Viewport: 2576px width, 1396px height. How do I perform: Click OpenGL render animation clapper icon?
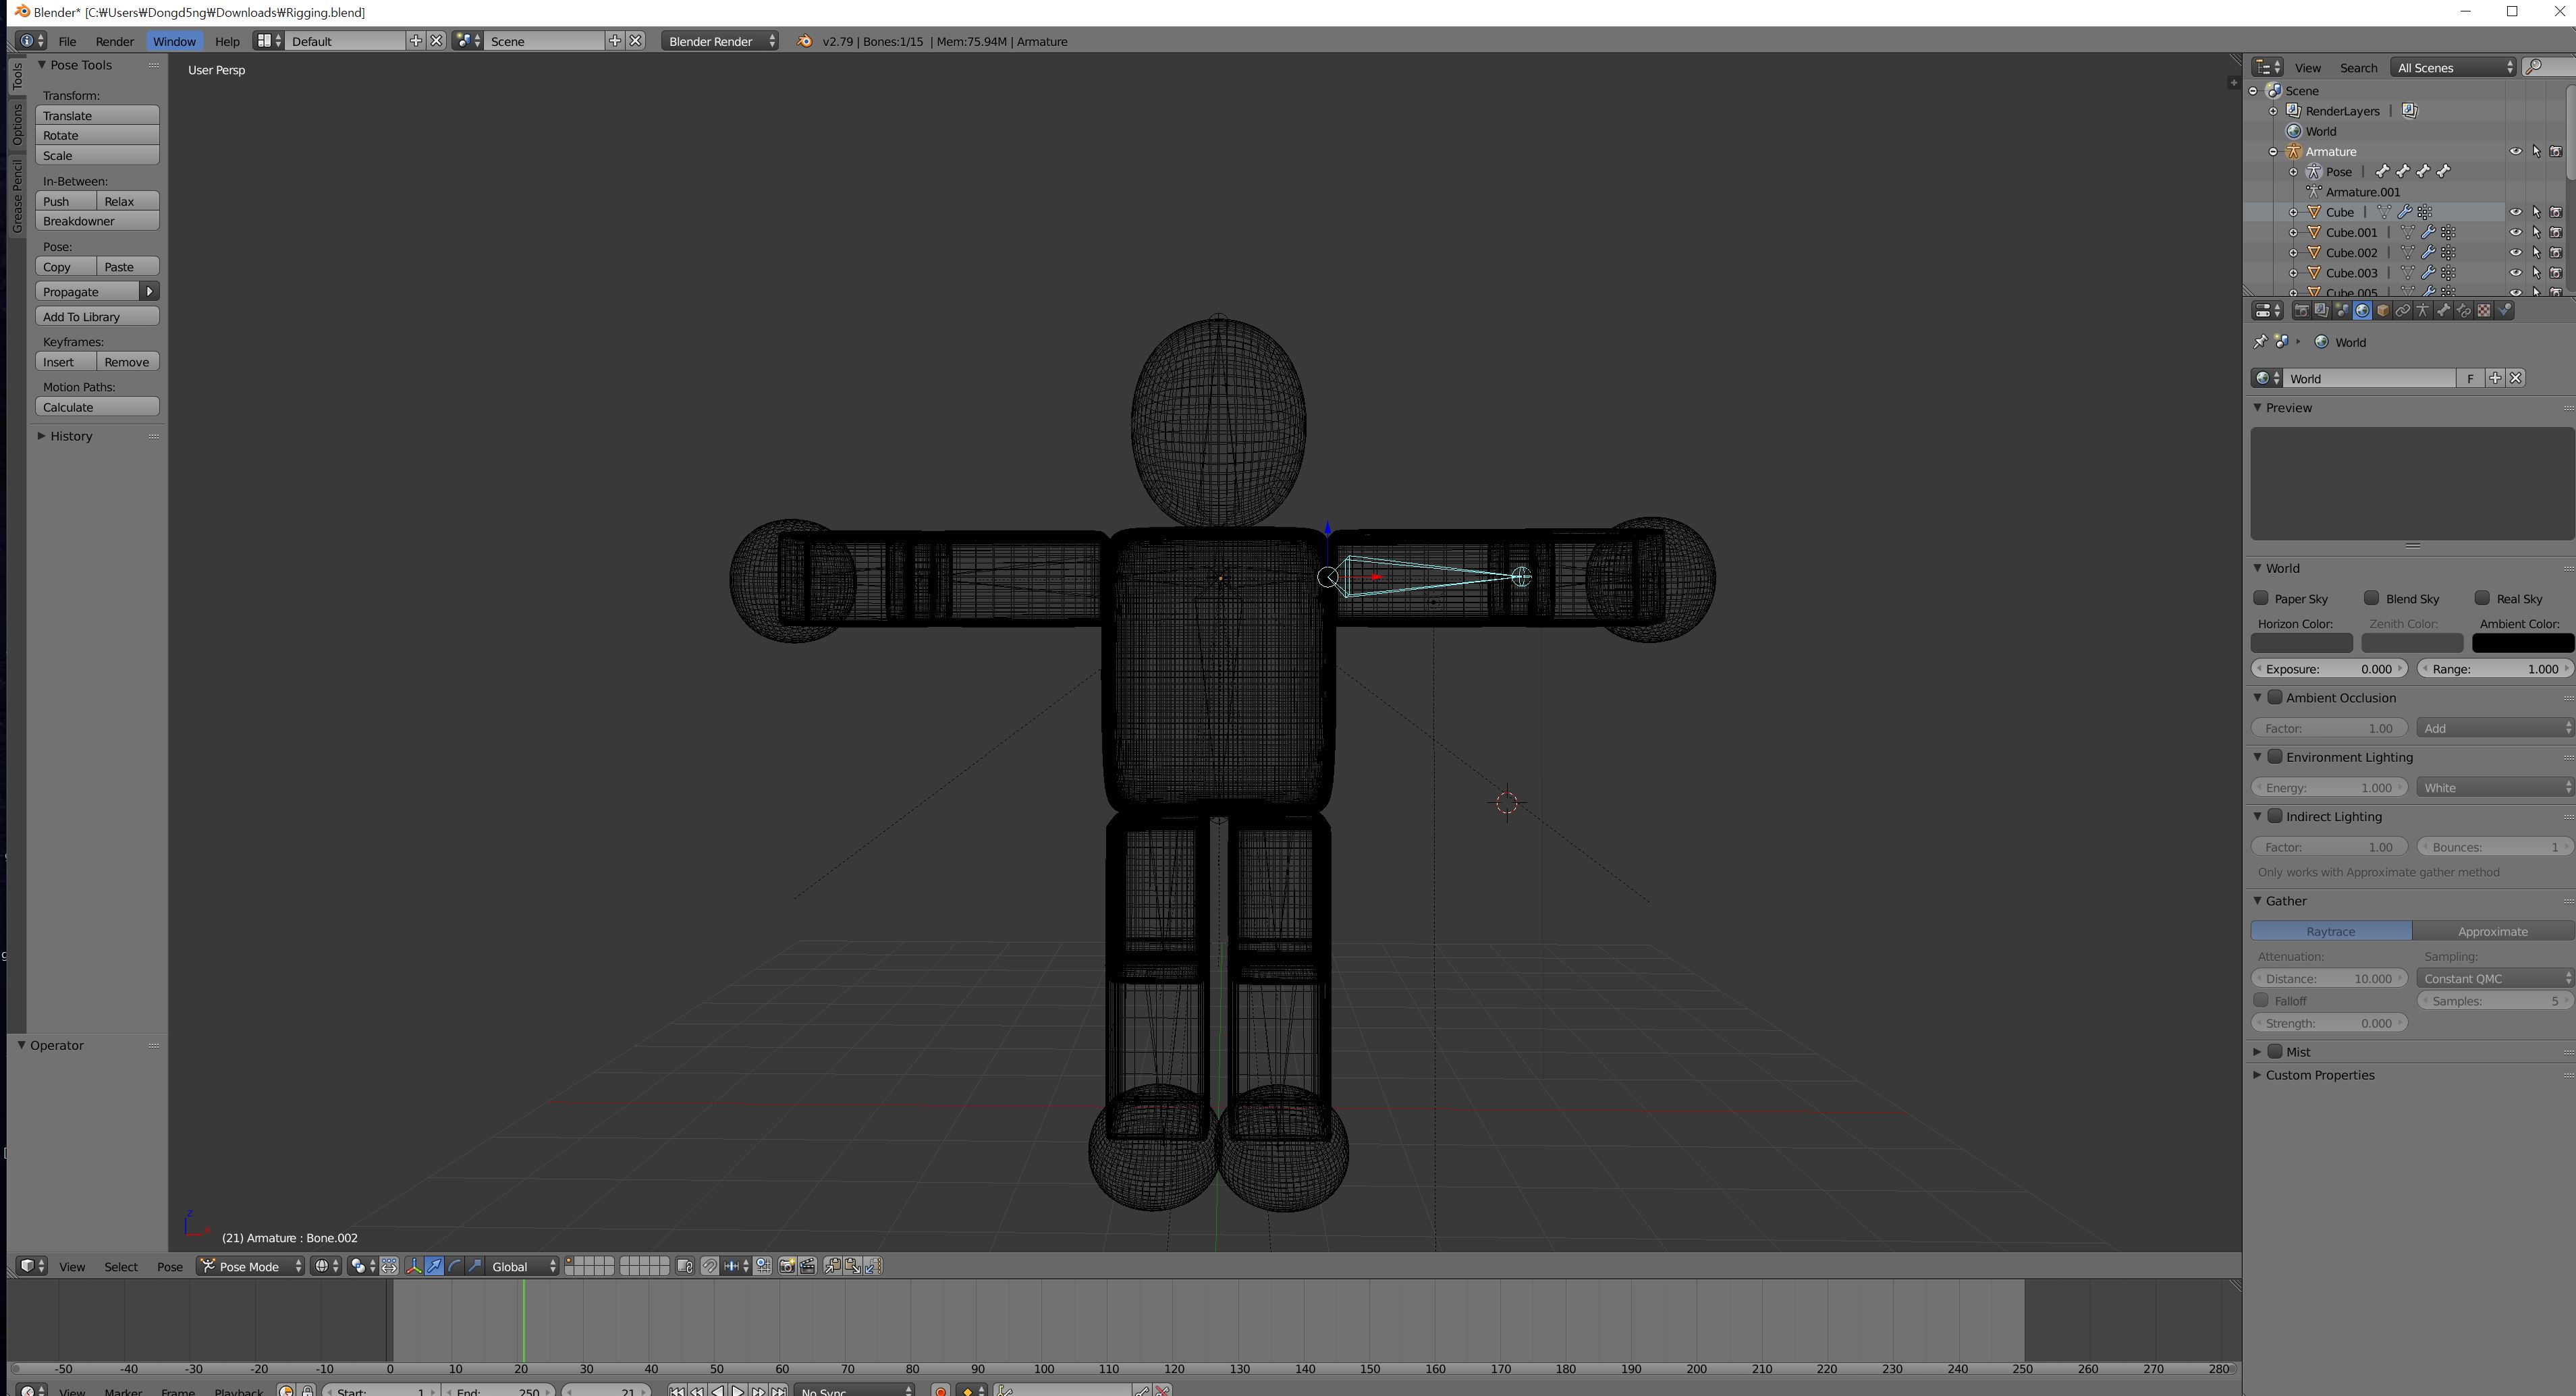pos(808,1266)
